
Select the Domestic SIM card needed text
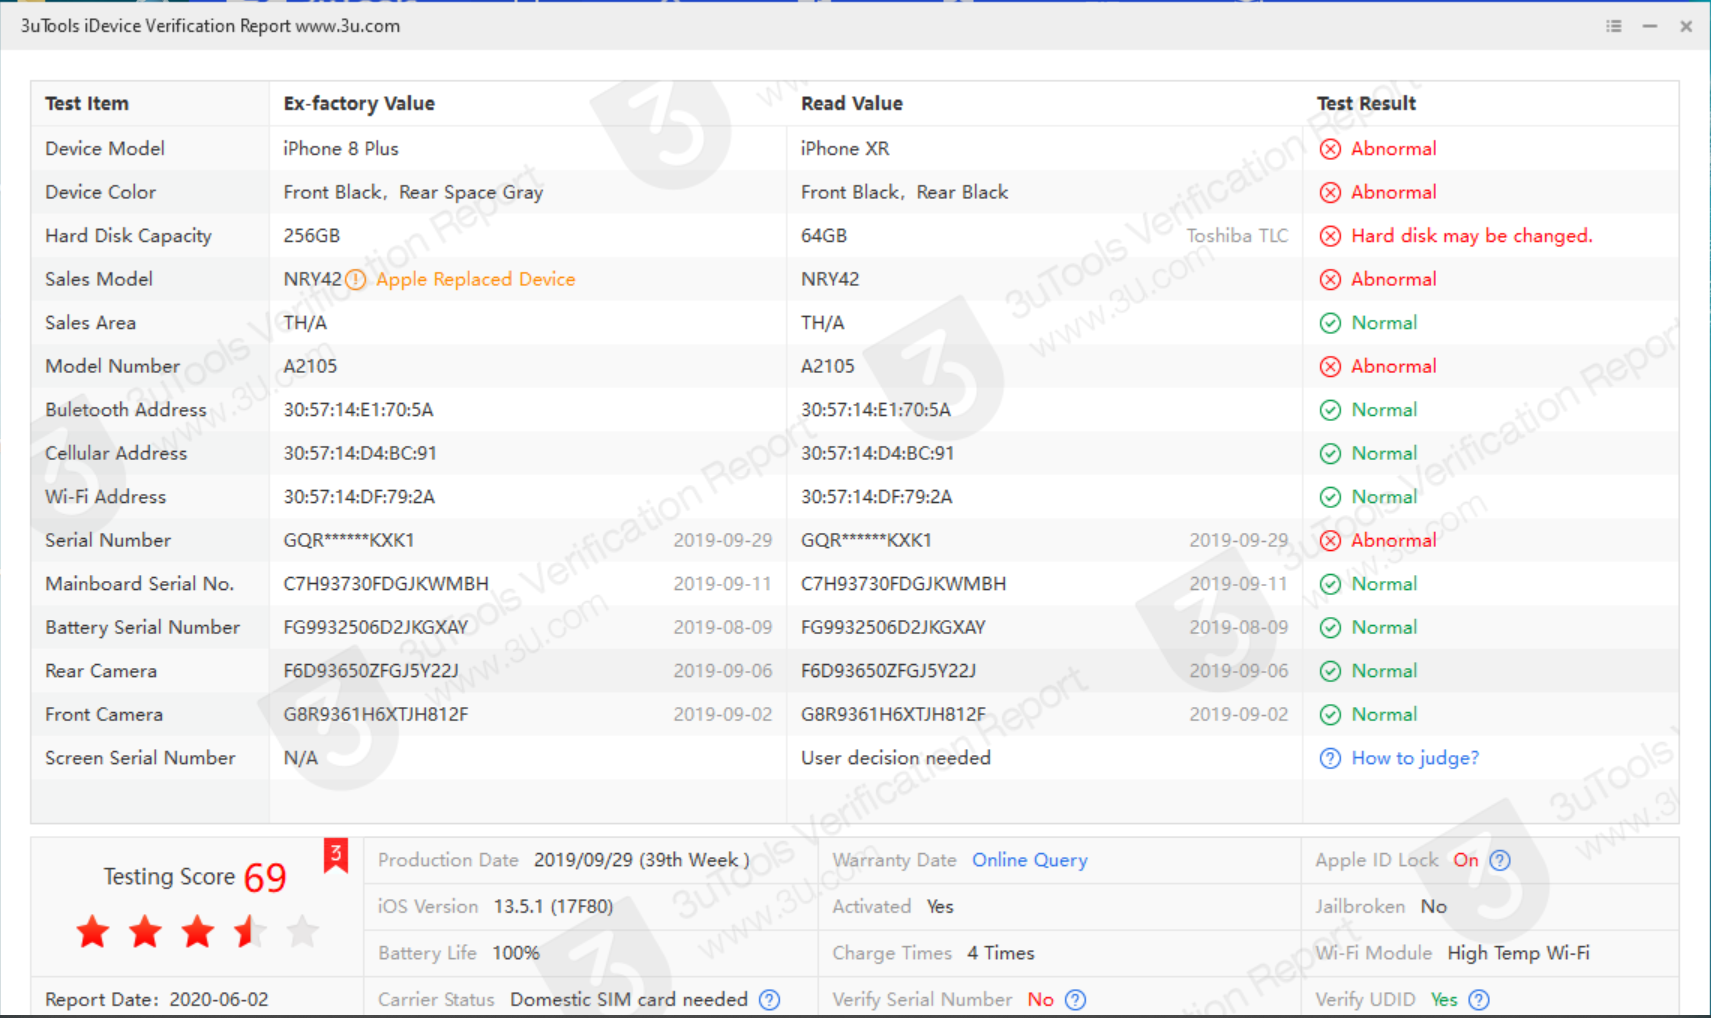click(629, 1000)
